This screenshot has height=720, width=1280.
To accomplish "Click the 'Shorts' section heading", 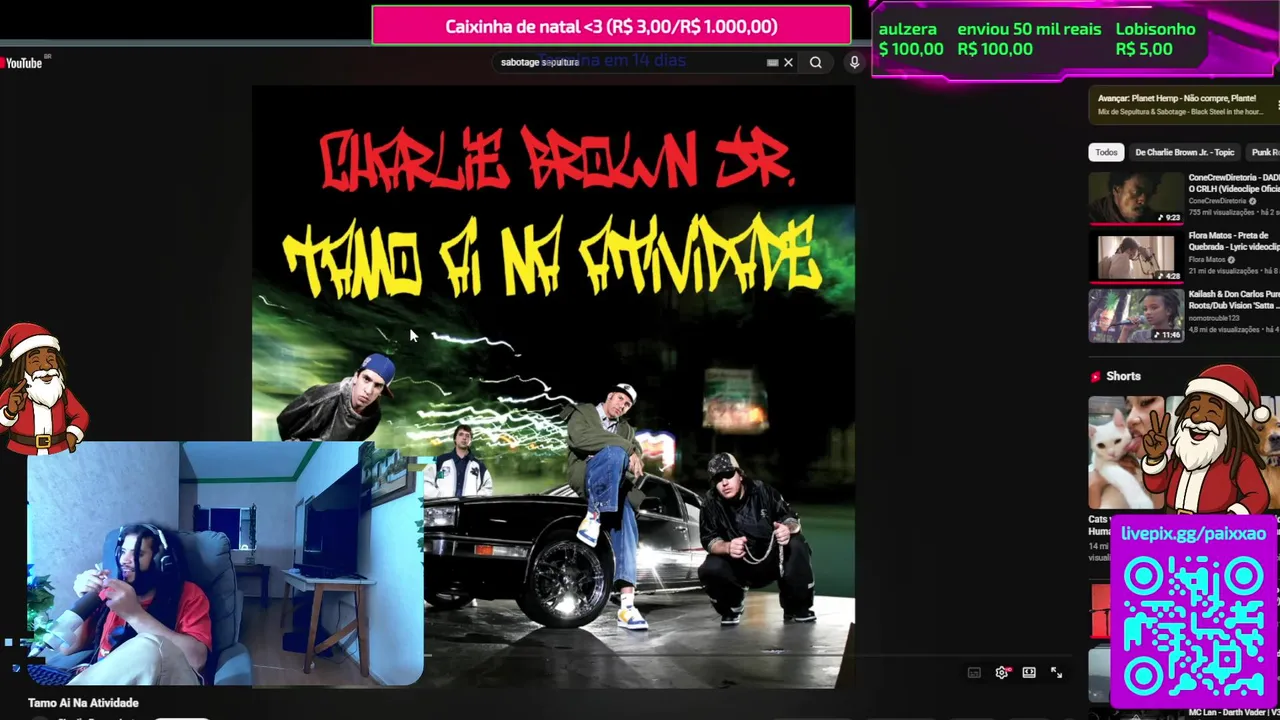I will (1123, 376).
